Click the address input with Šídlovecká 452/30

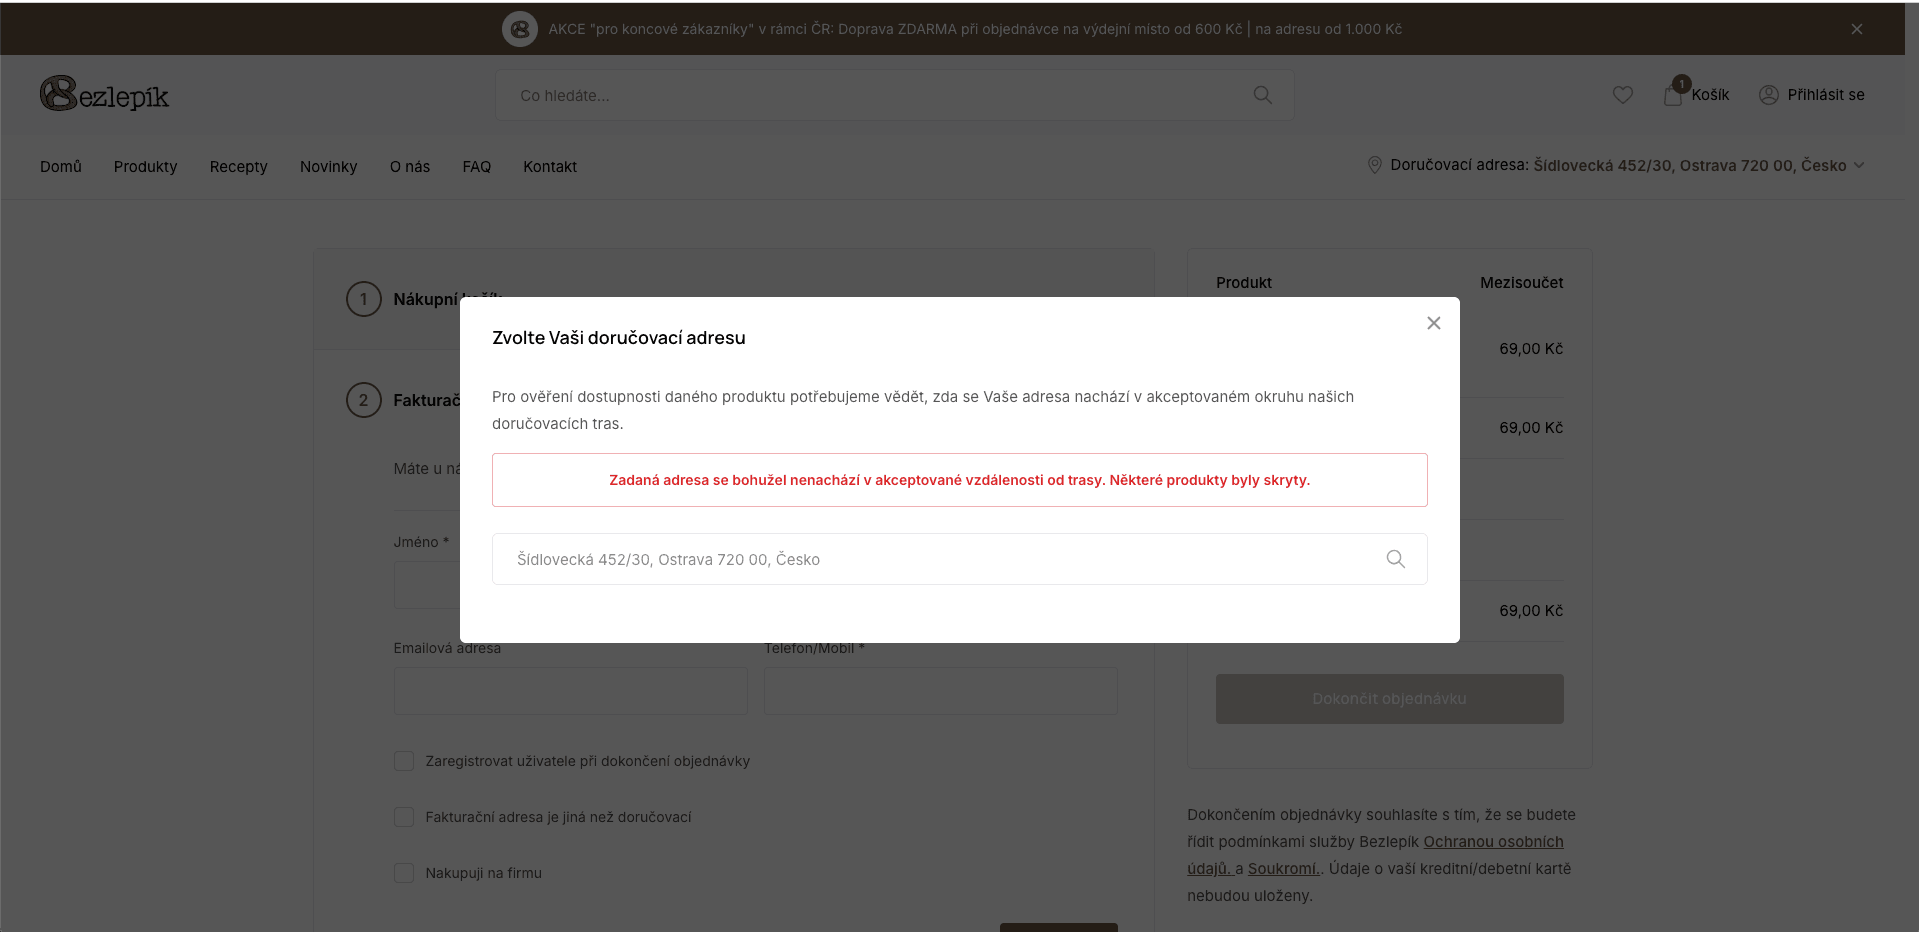point(940,559)
